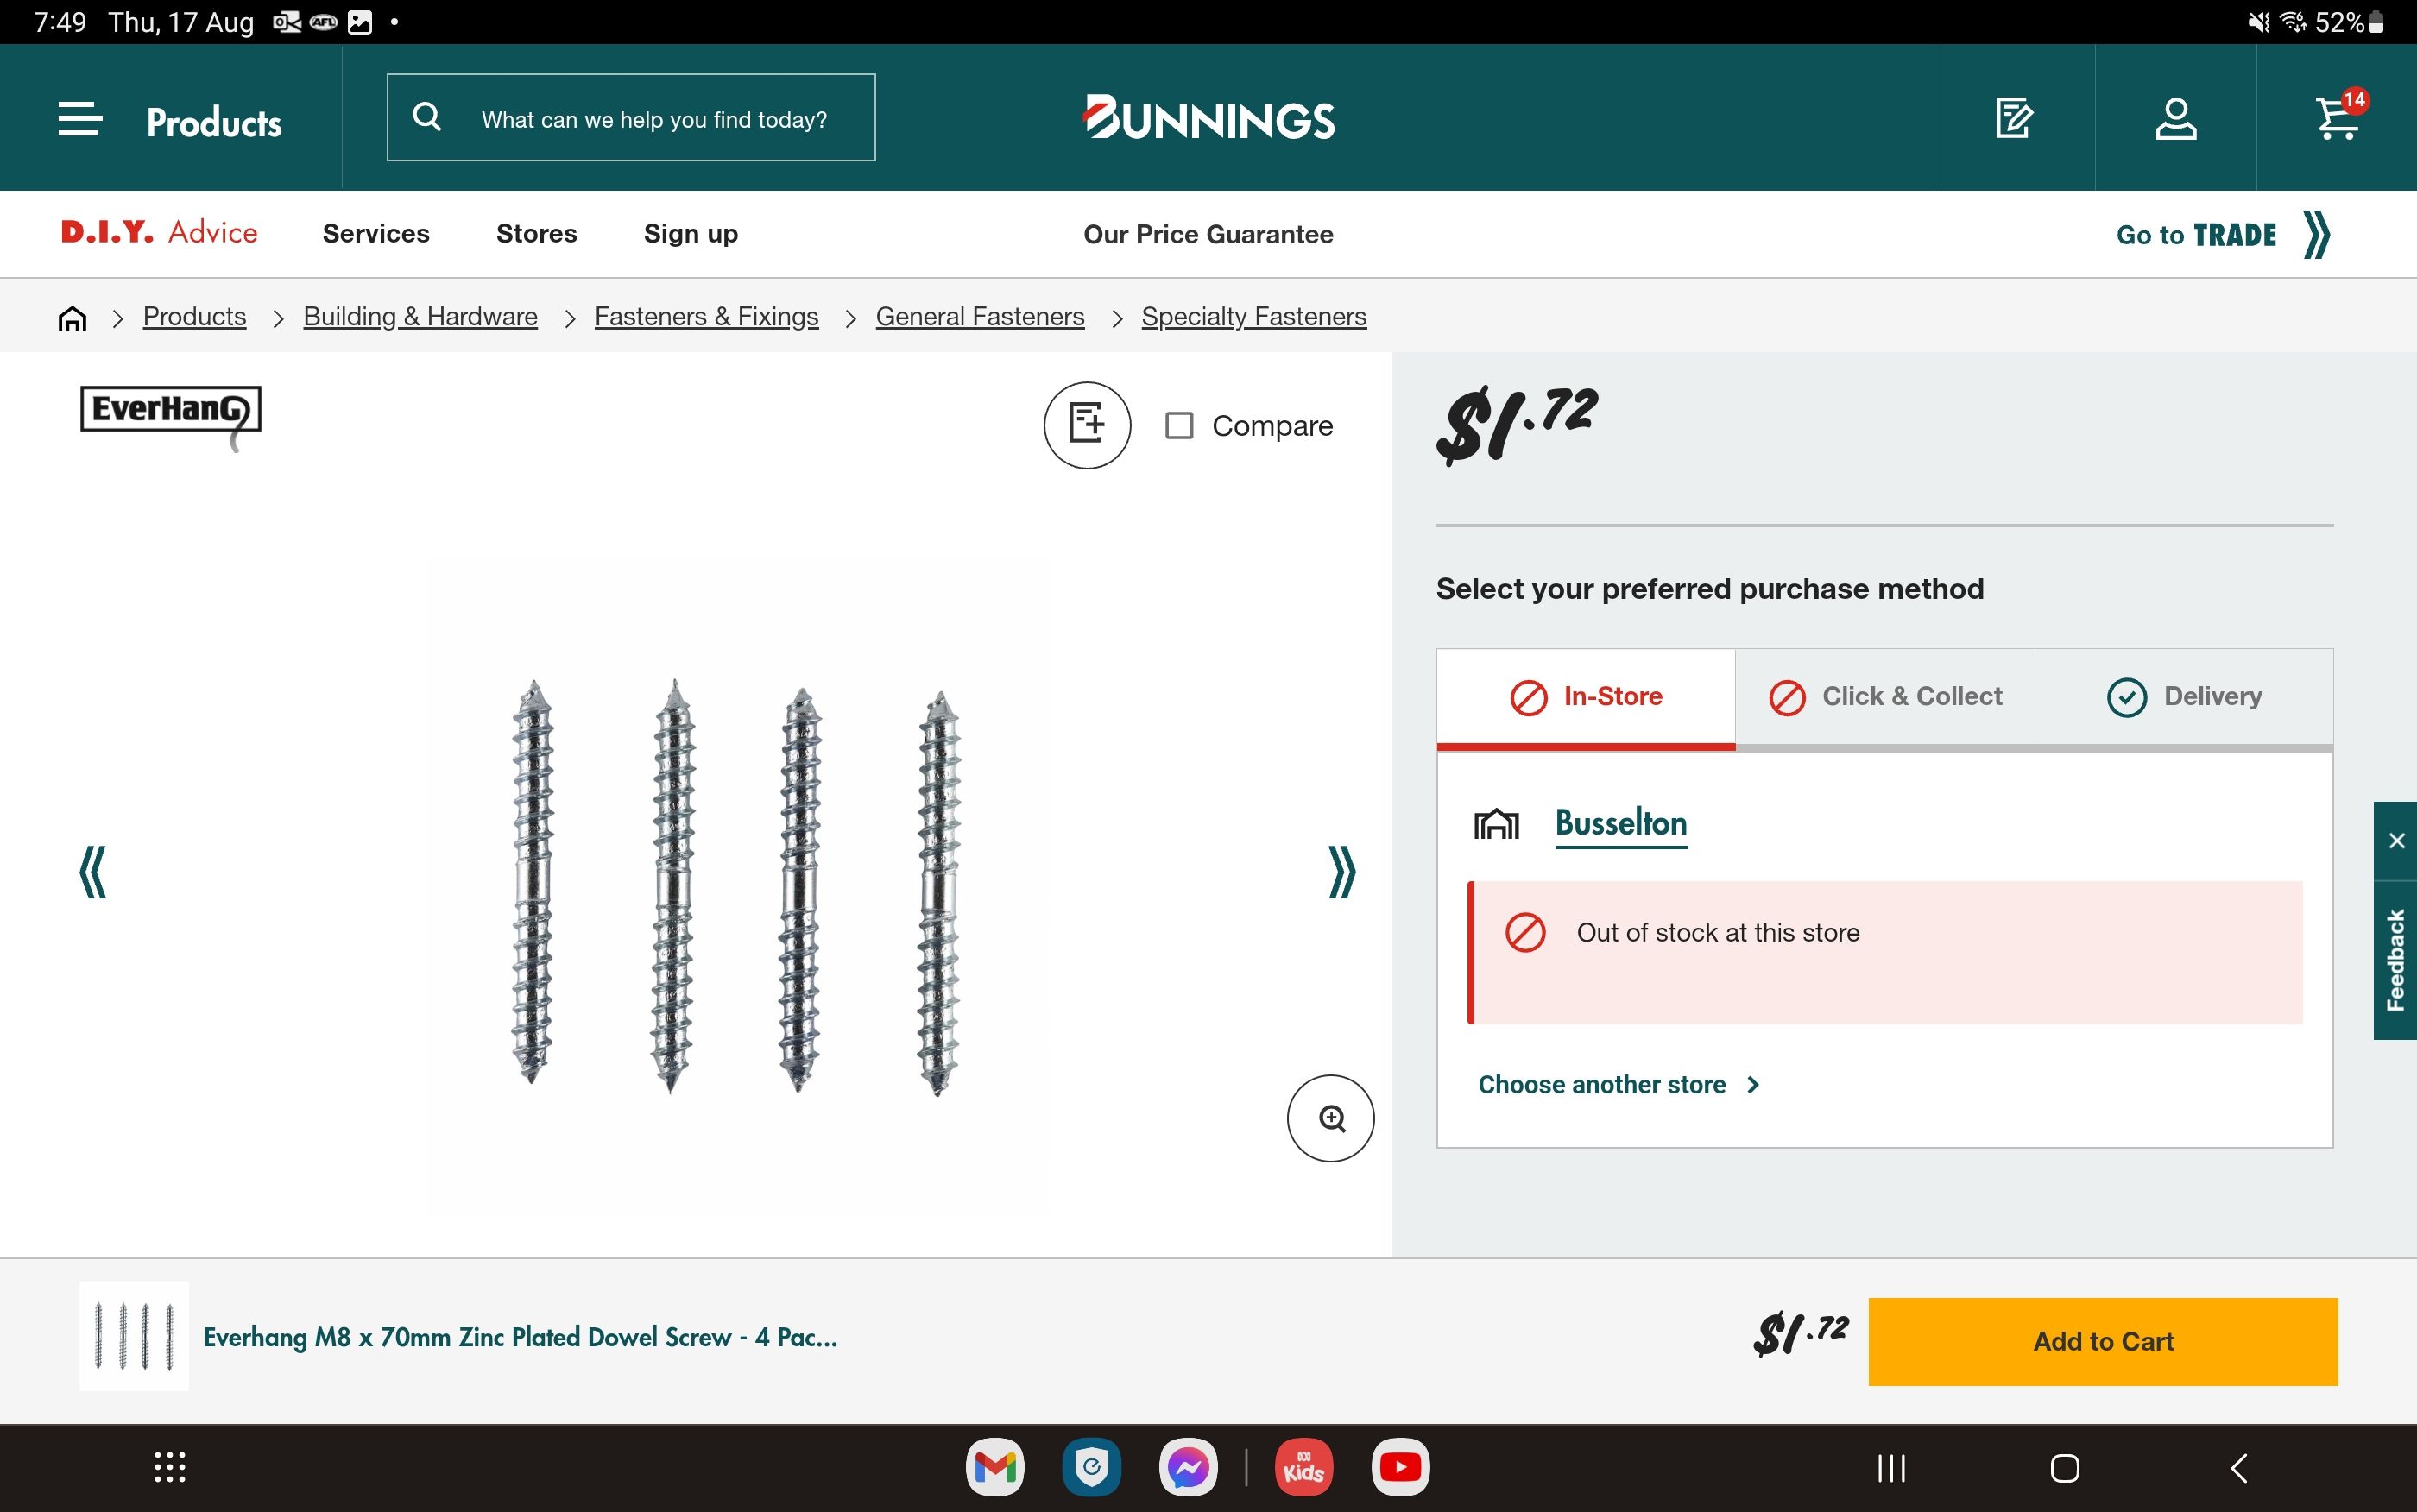This screenshot has width=2417, height=1512.
Task: Open the cart showing 14 items
Action: [2337, 118]
